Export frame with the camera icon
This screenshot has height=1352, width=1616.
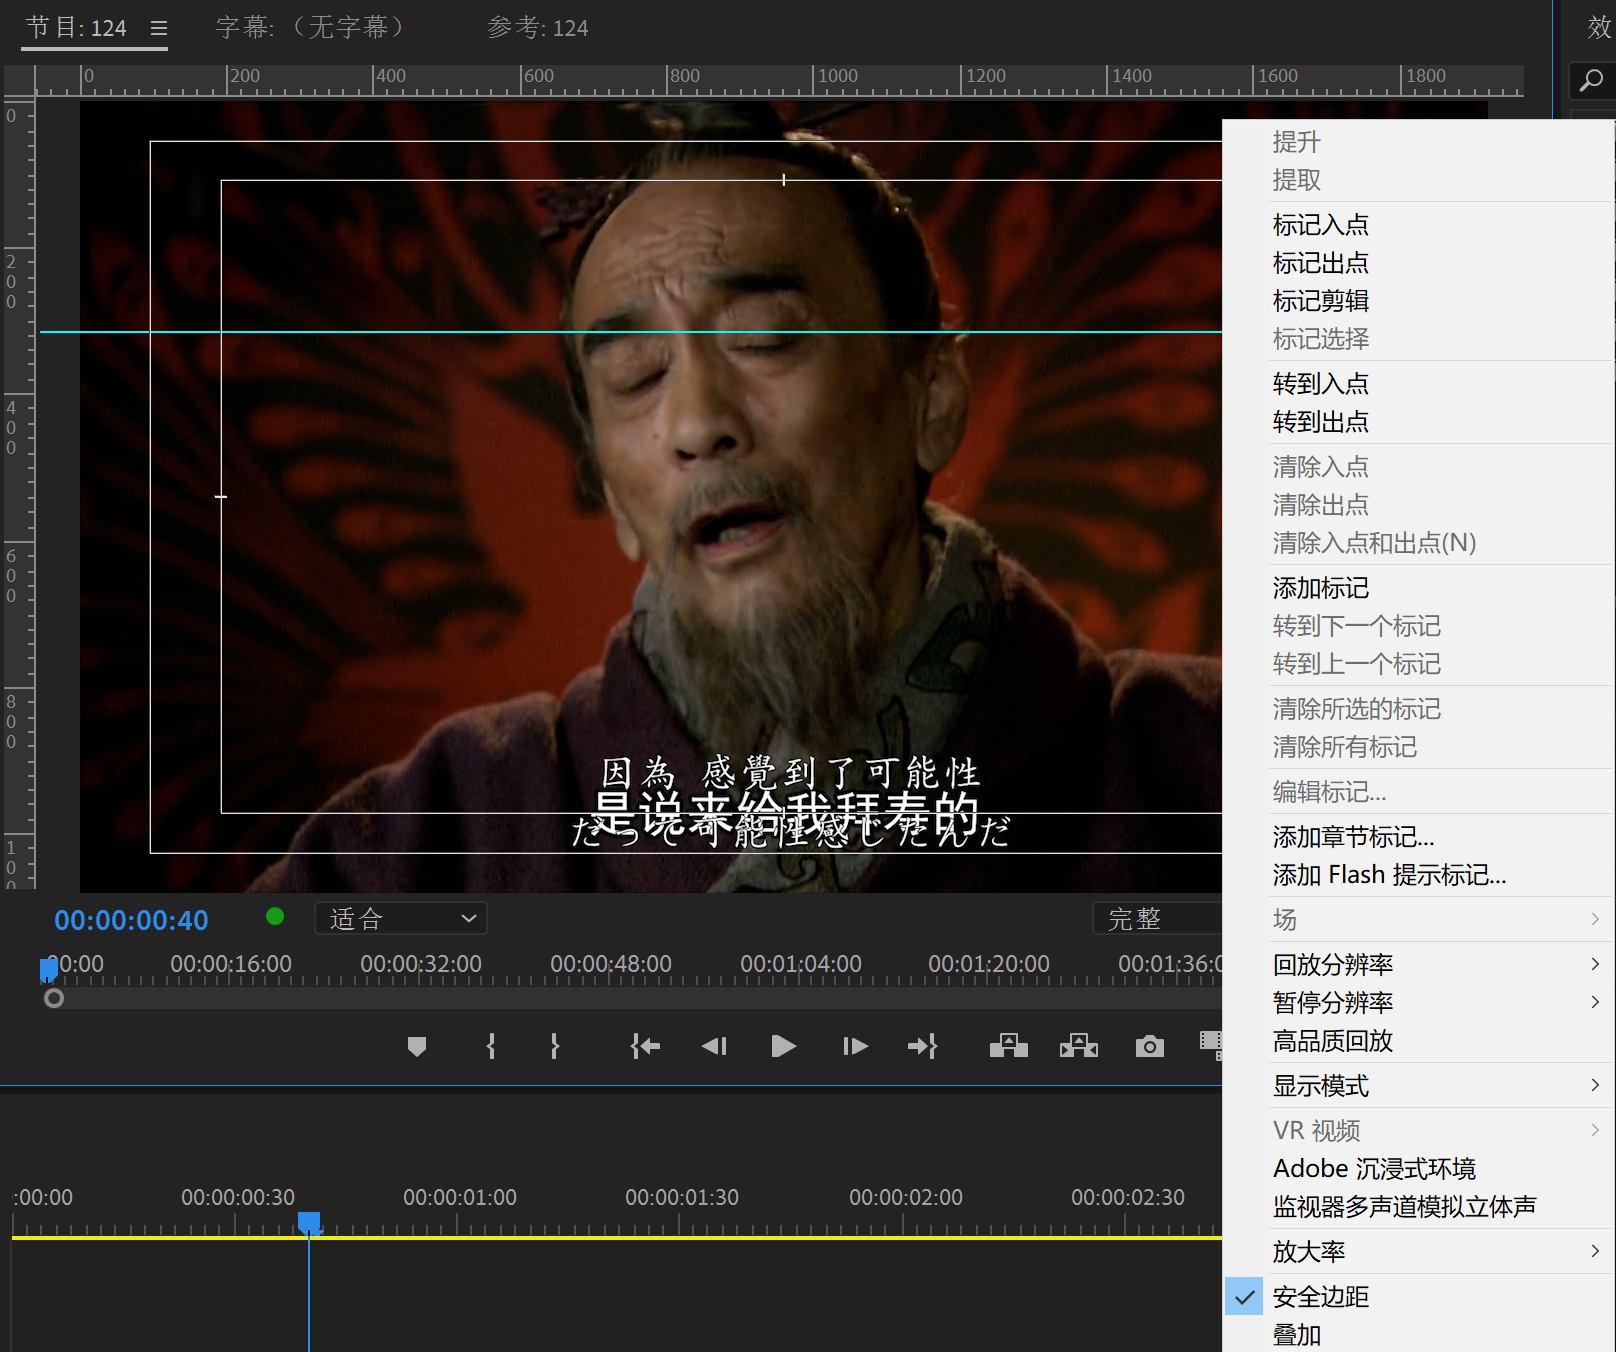coord(1150,1046)
